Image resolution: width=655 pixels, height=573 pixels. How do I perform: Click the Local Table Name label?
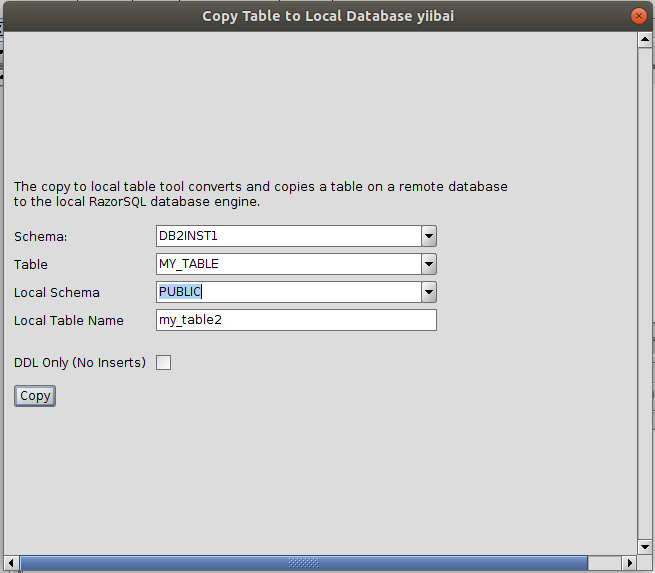[69, 320]
